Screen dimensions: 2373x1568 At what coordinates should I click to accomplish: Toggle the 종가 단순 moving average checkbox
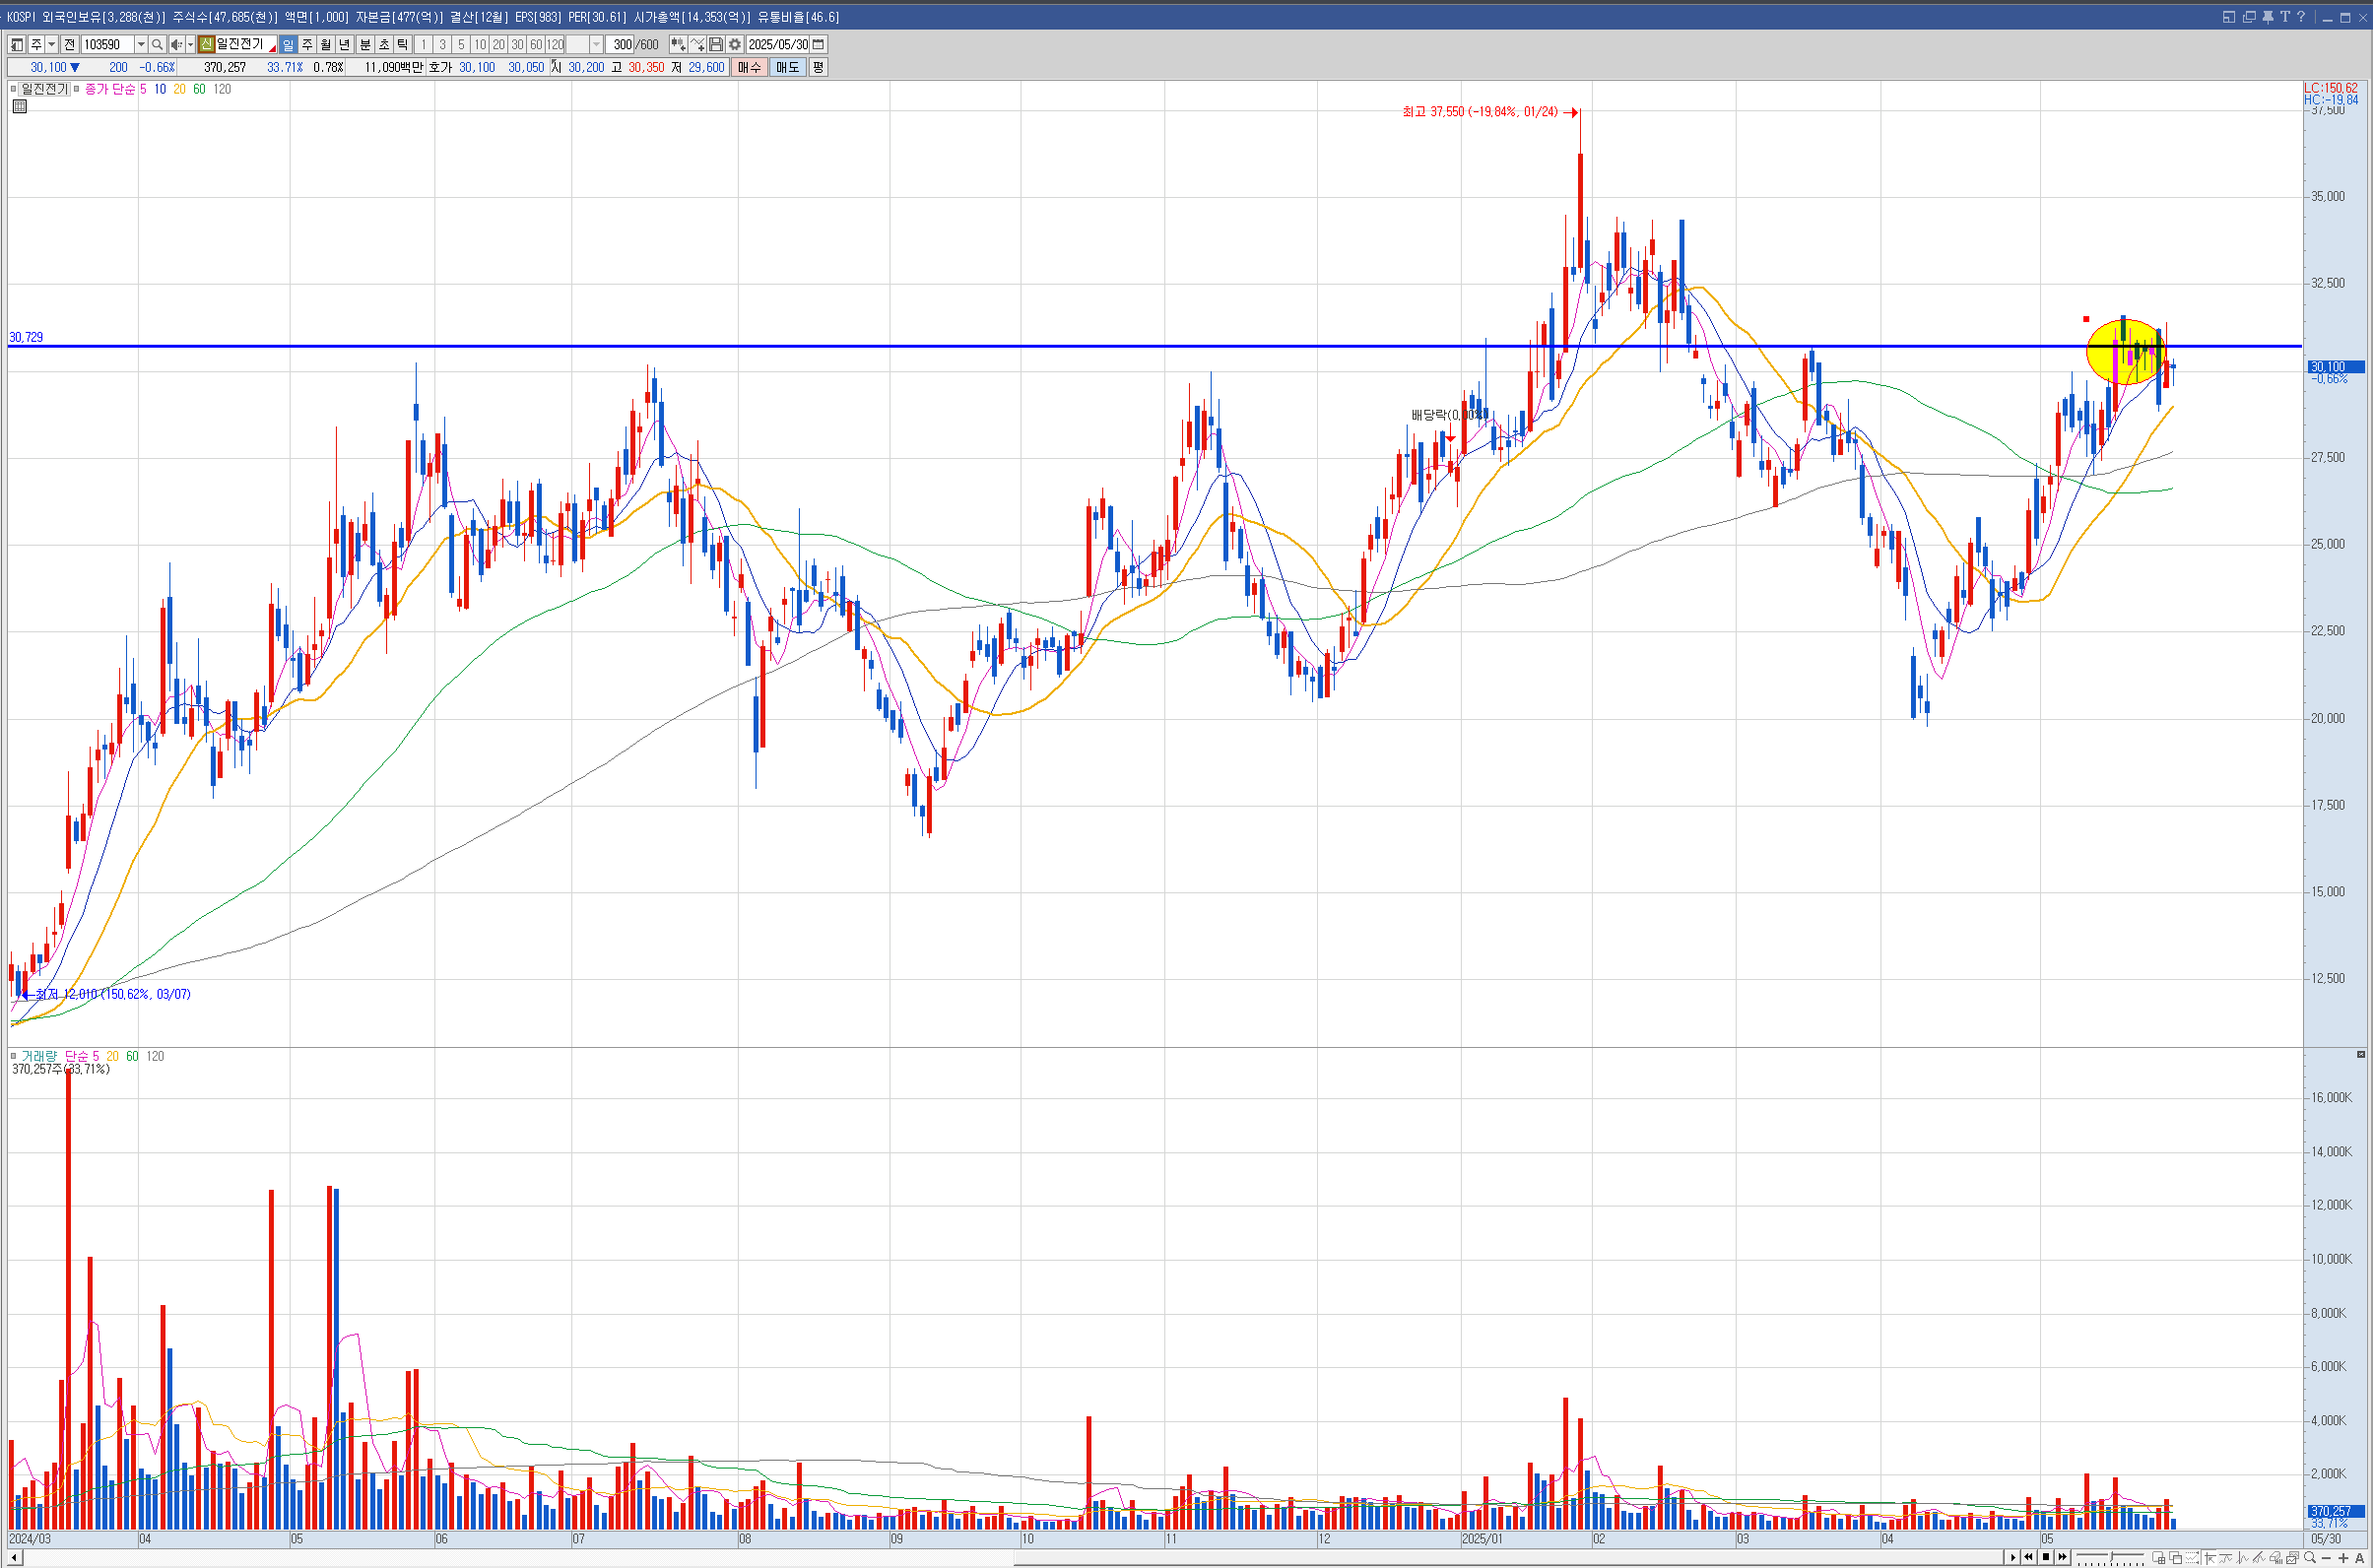77,89
